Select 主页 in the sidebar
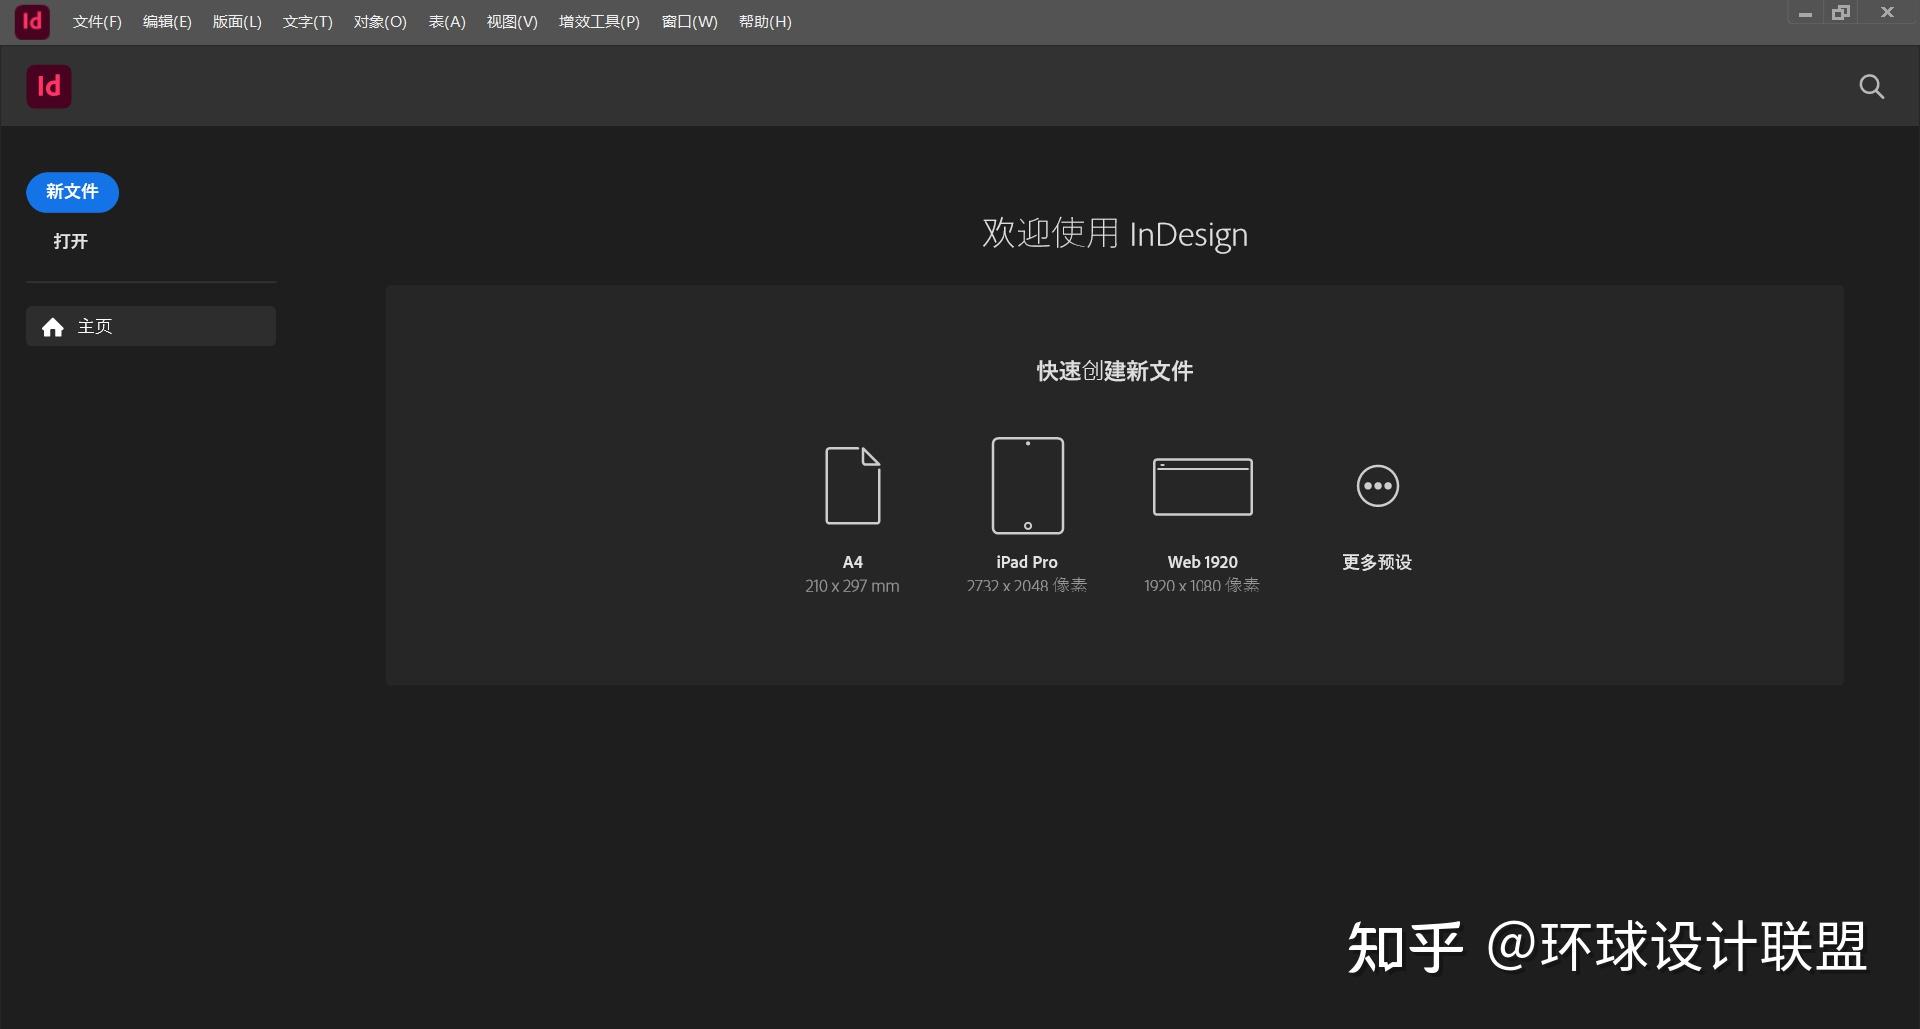Screen dimensions: 1920x1029 click(x=96, y=326)
